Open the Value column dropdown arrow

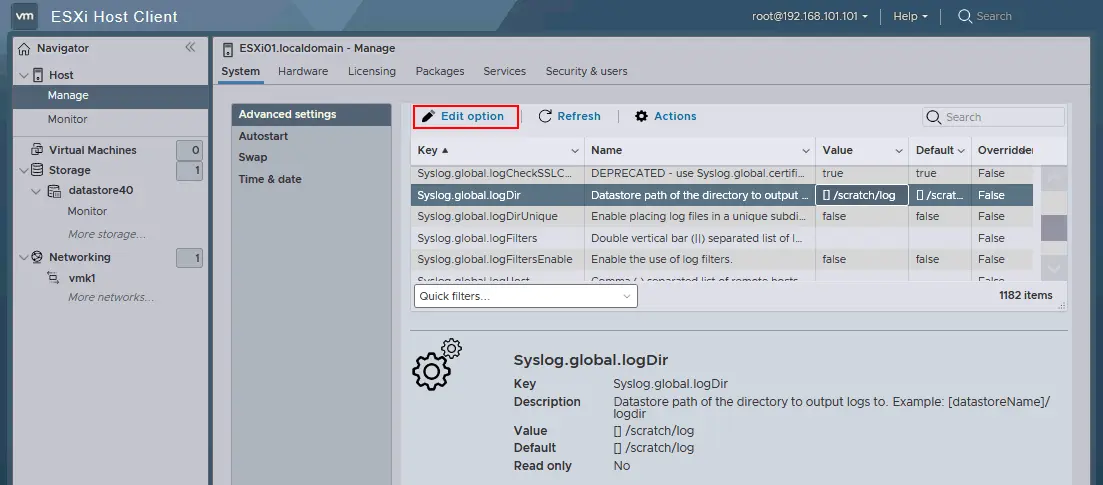pyautogui.click(x=899, y=151)
